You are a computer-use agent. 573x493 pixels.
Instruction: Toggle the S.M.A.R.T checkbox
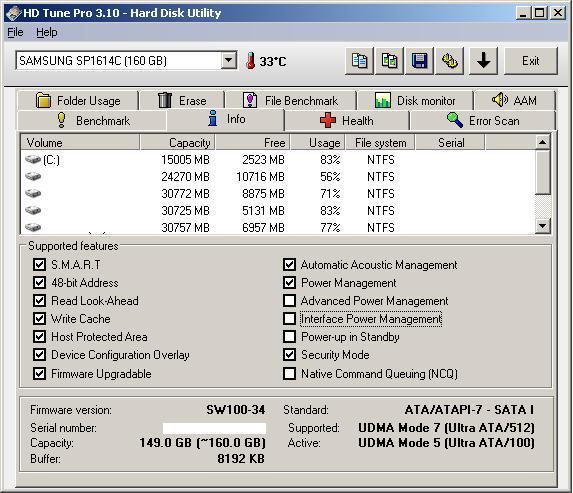(x=39, y=265)
